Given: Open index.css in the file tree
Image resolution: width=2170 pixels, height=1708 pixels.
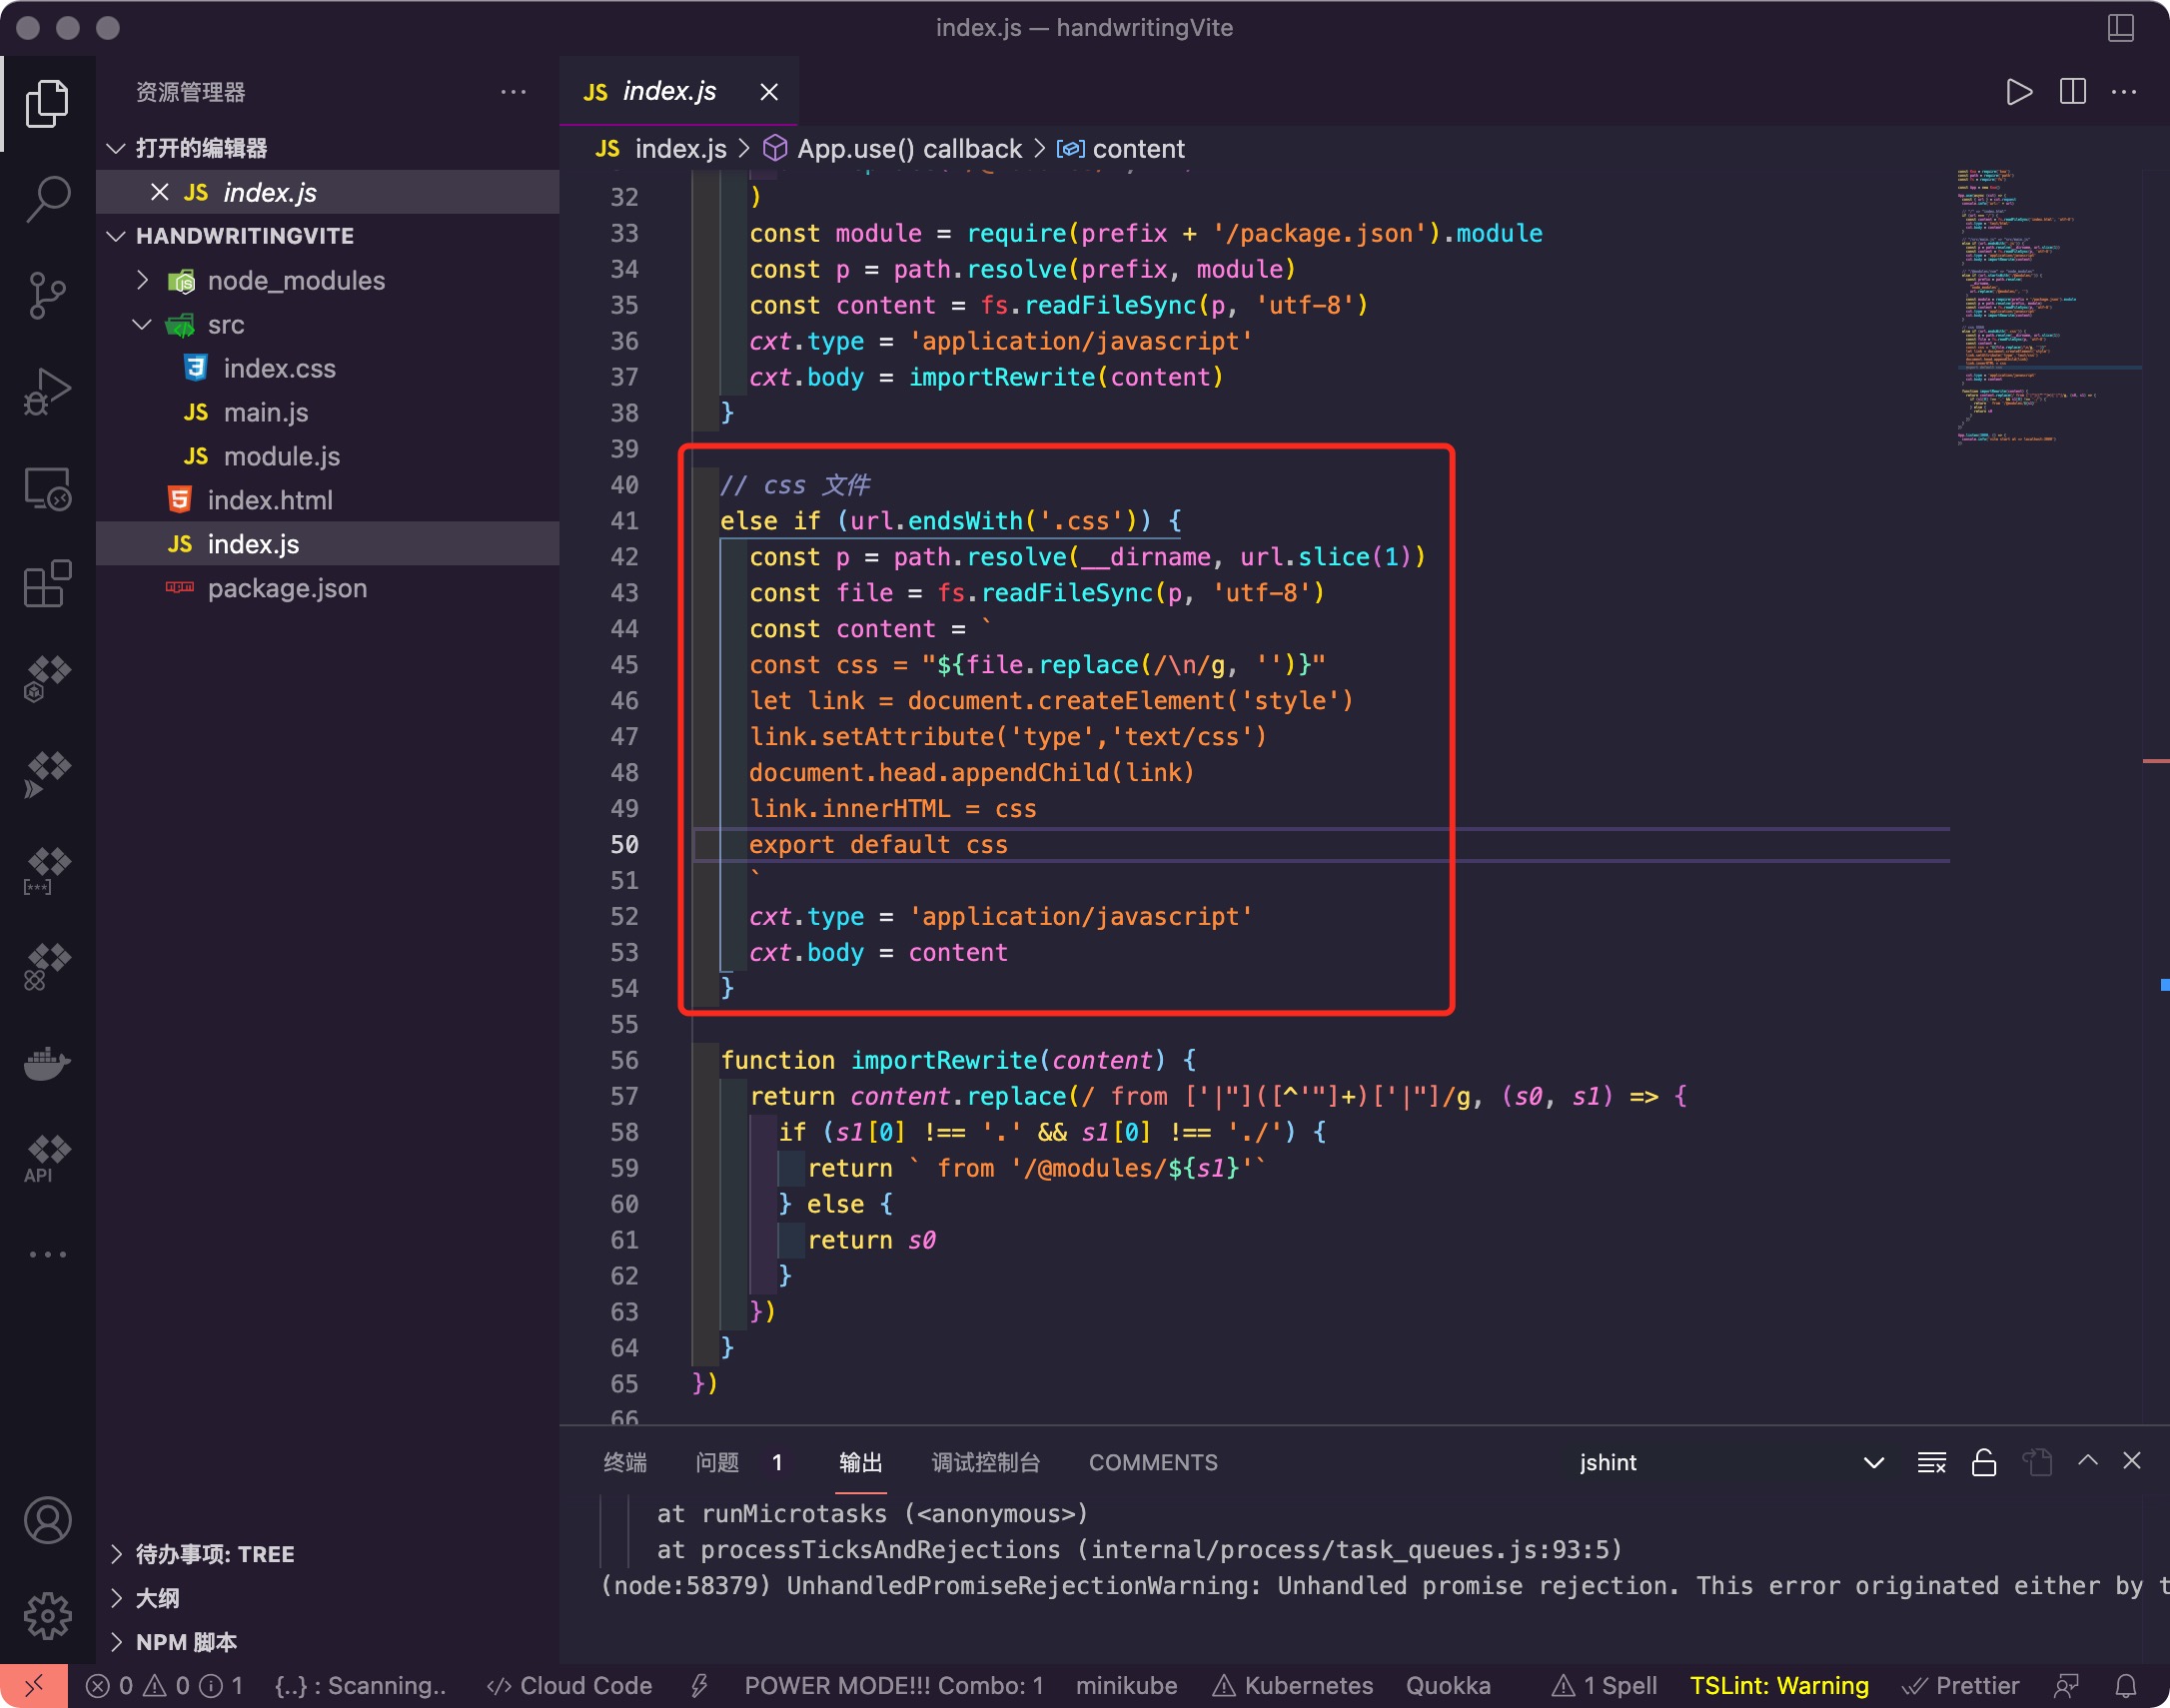Looking at the screenshot, I should tap(328, 368).
